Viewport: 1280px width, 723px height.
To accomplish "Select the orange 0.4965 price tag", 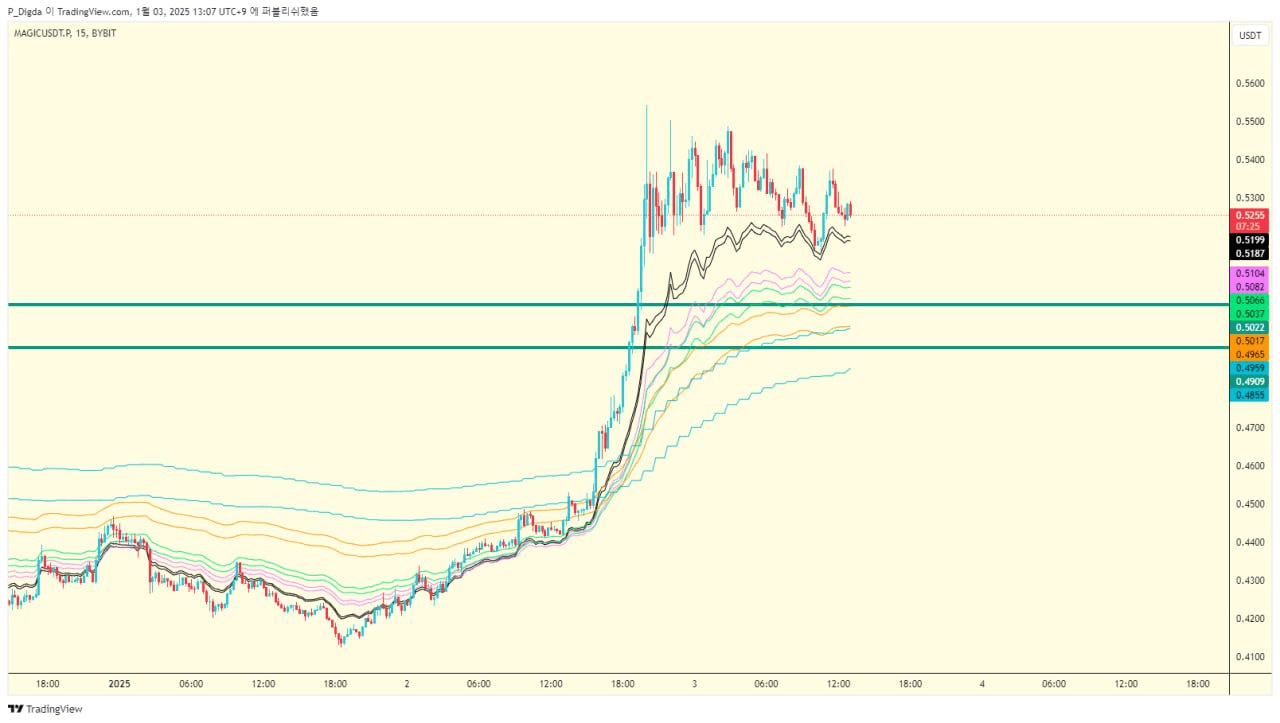I will [x=1250, y=354].
